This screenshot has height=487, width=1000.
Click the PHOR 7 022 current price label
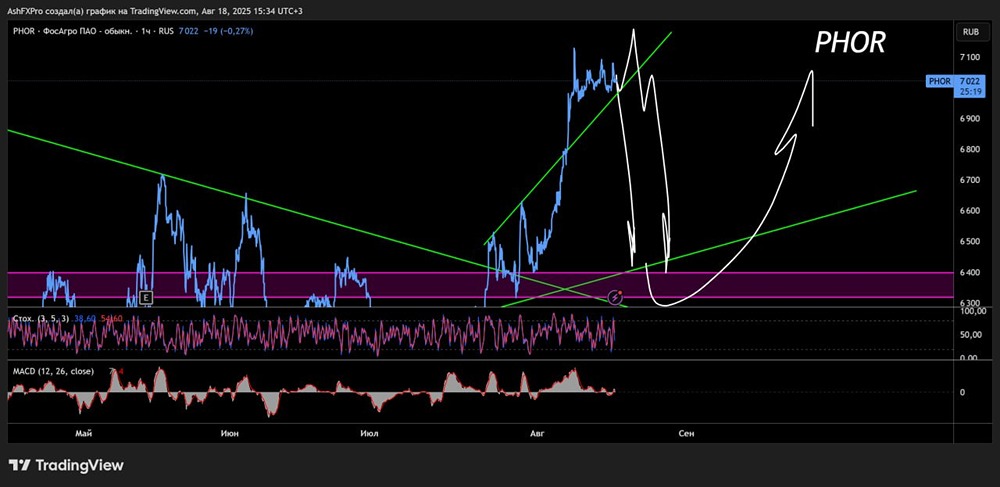pyautogui.click(x=954, y=81)
